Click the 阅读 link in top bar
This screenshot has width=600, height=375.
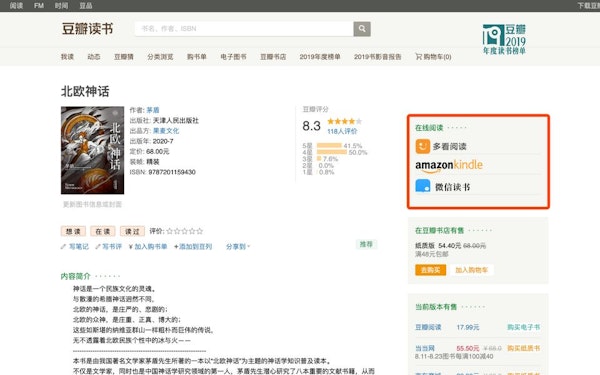pyautogui.click(x=16, y=5)
